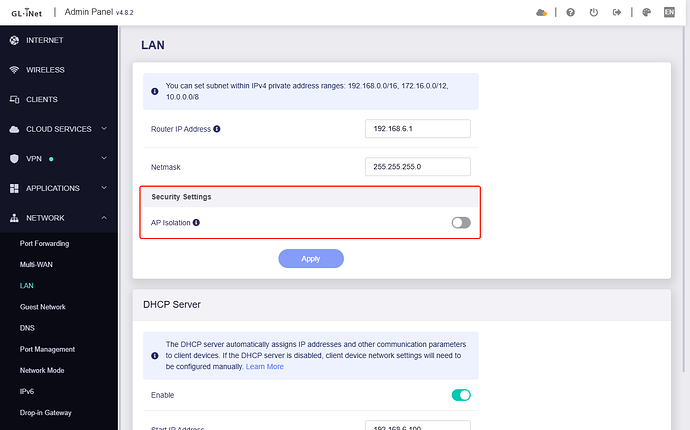Click the AP Isolation info icon
The image size is (690, 430).
pos(196,222)
